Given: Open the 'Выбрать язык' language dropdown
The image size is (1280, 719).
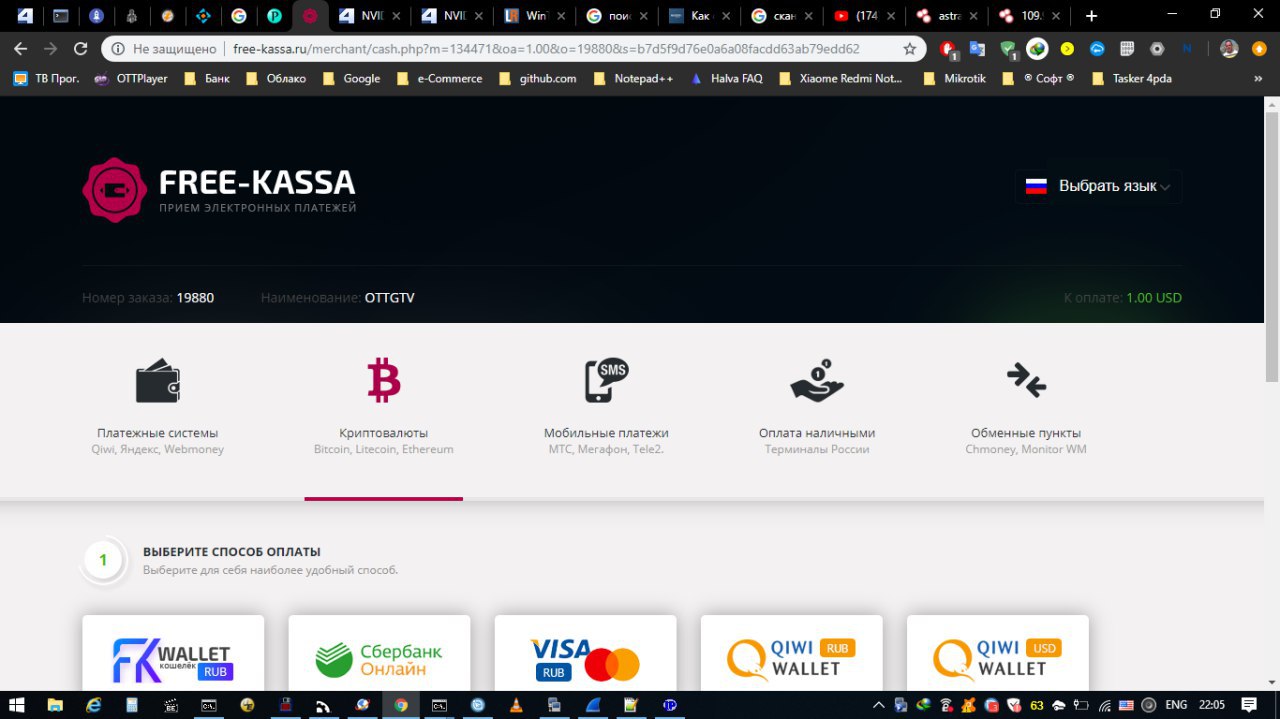Looking at the screenshot, I should point(1098,186).
